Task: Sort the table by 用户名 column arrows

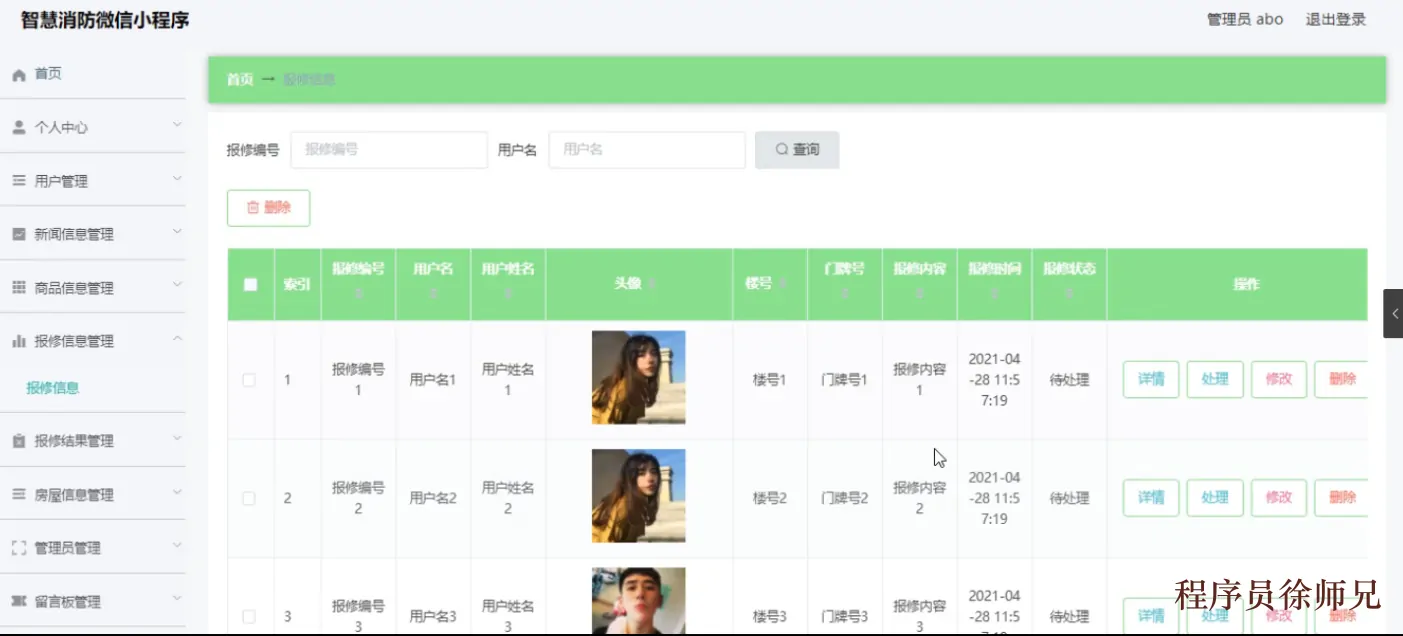Action: [434, 294]
